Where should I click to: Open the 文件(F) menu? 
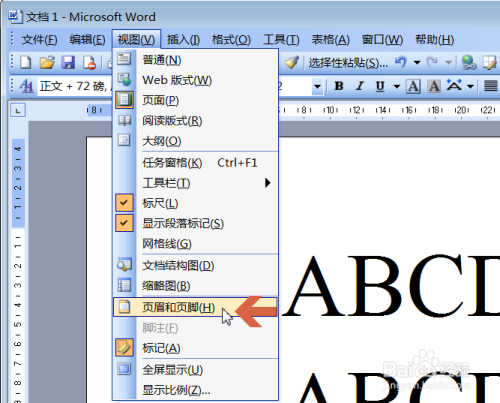39,40
